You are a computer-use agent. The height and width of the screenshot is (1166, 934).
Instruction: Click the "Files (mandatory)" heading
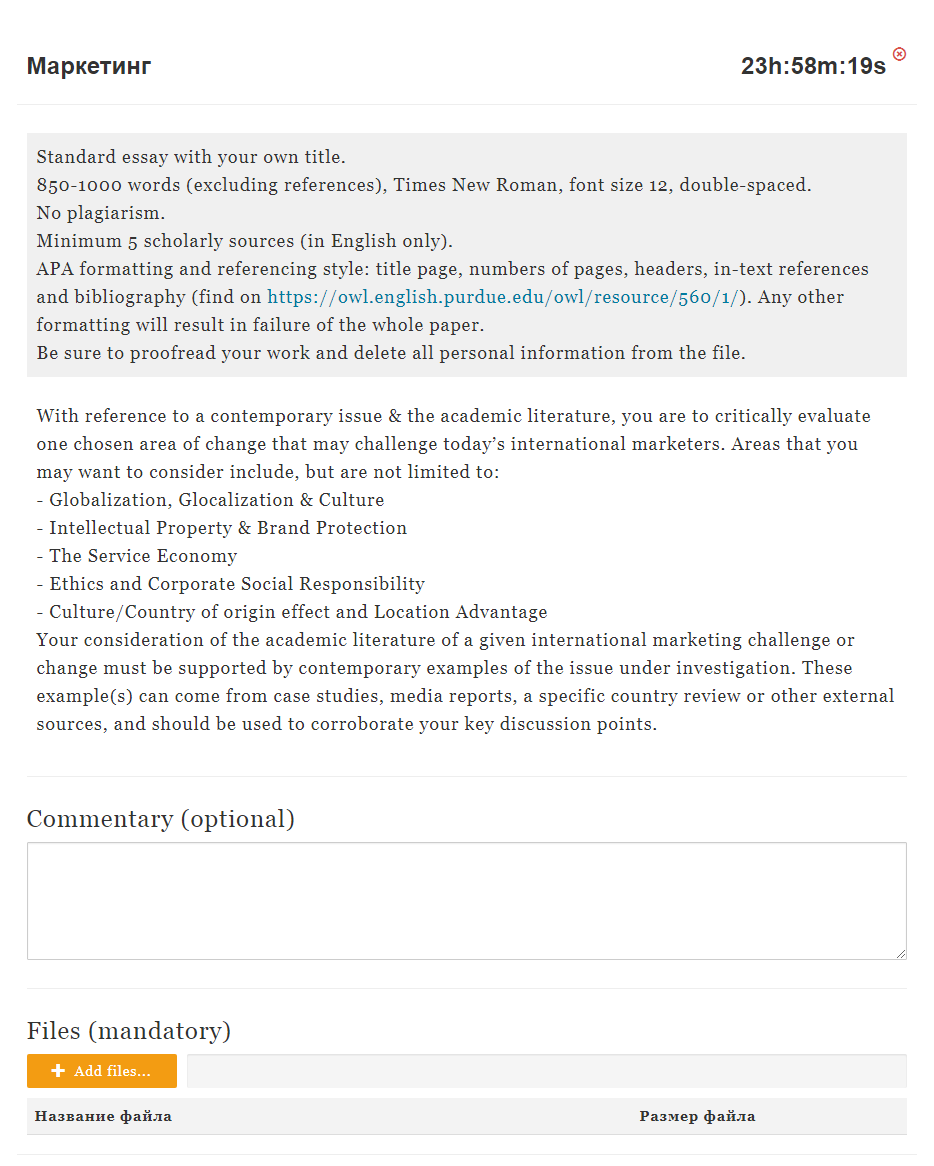pos(129,1030)
